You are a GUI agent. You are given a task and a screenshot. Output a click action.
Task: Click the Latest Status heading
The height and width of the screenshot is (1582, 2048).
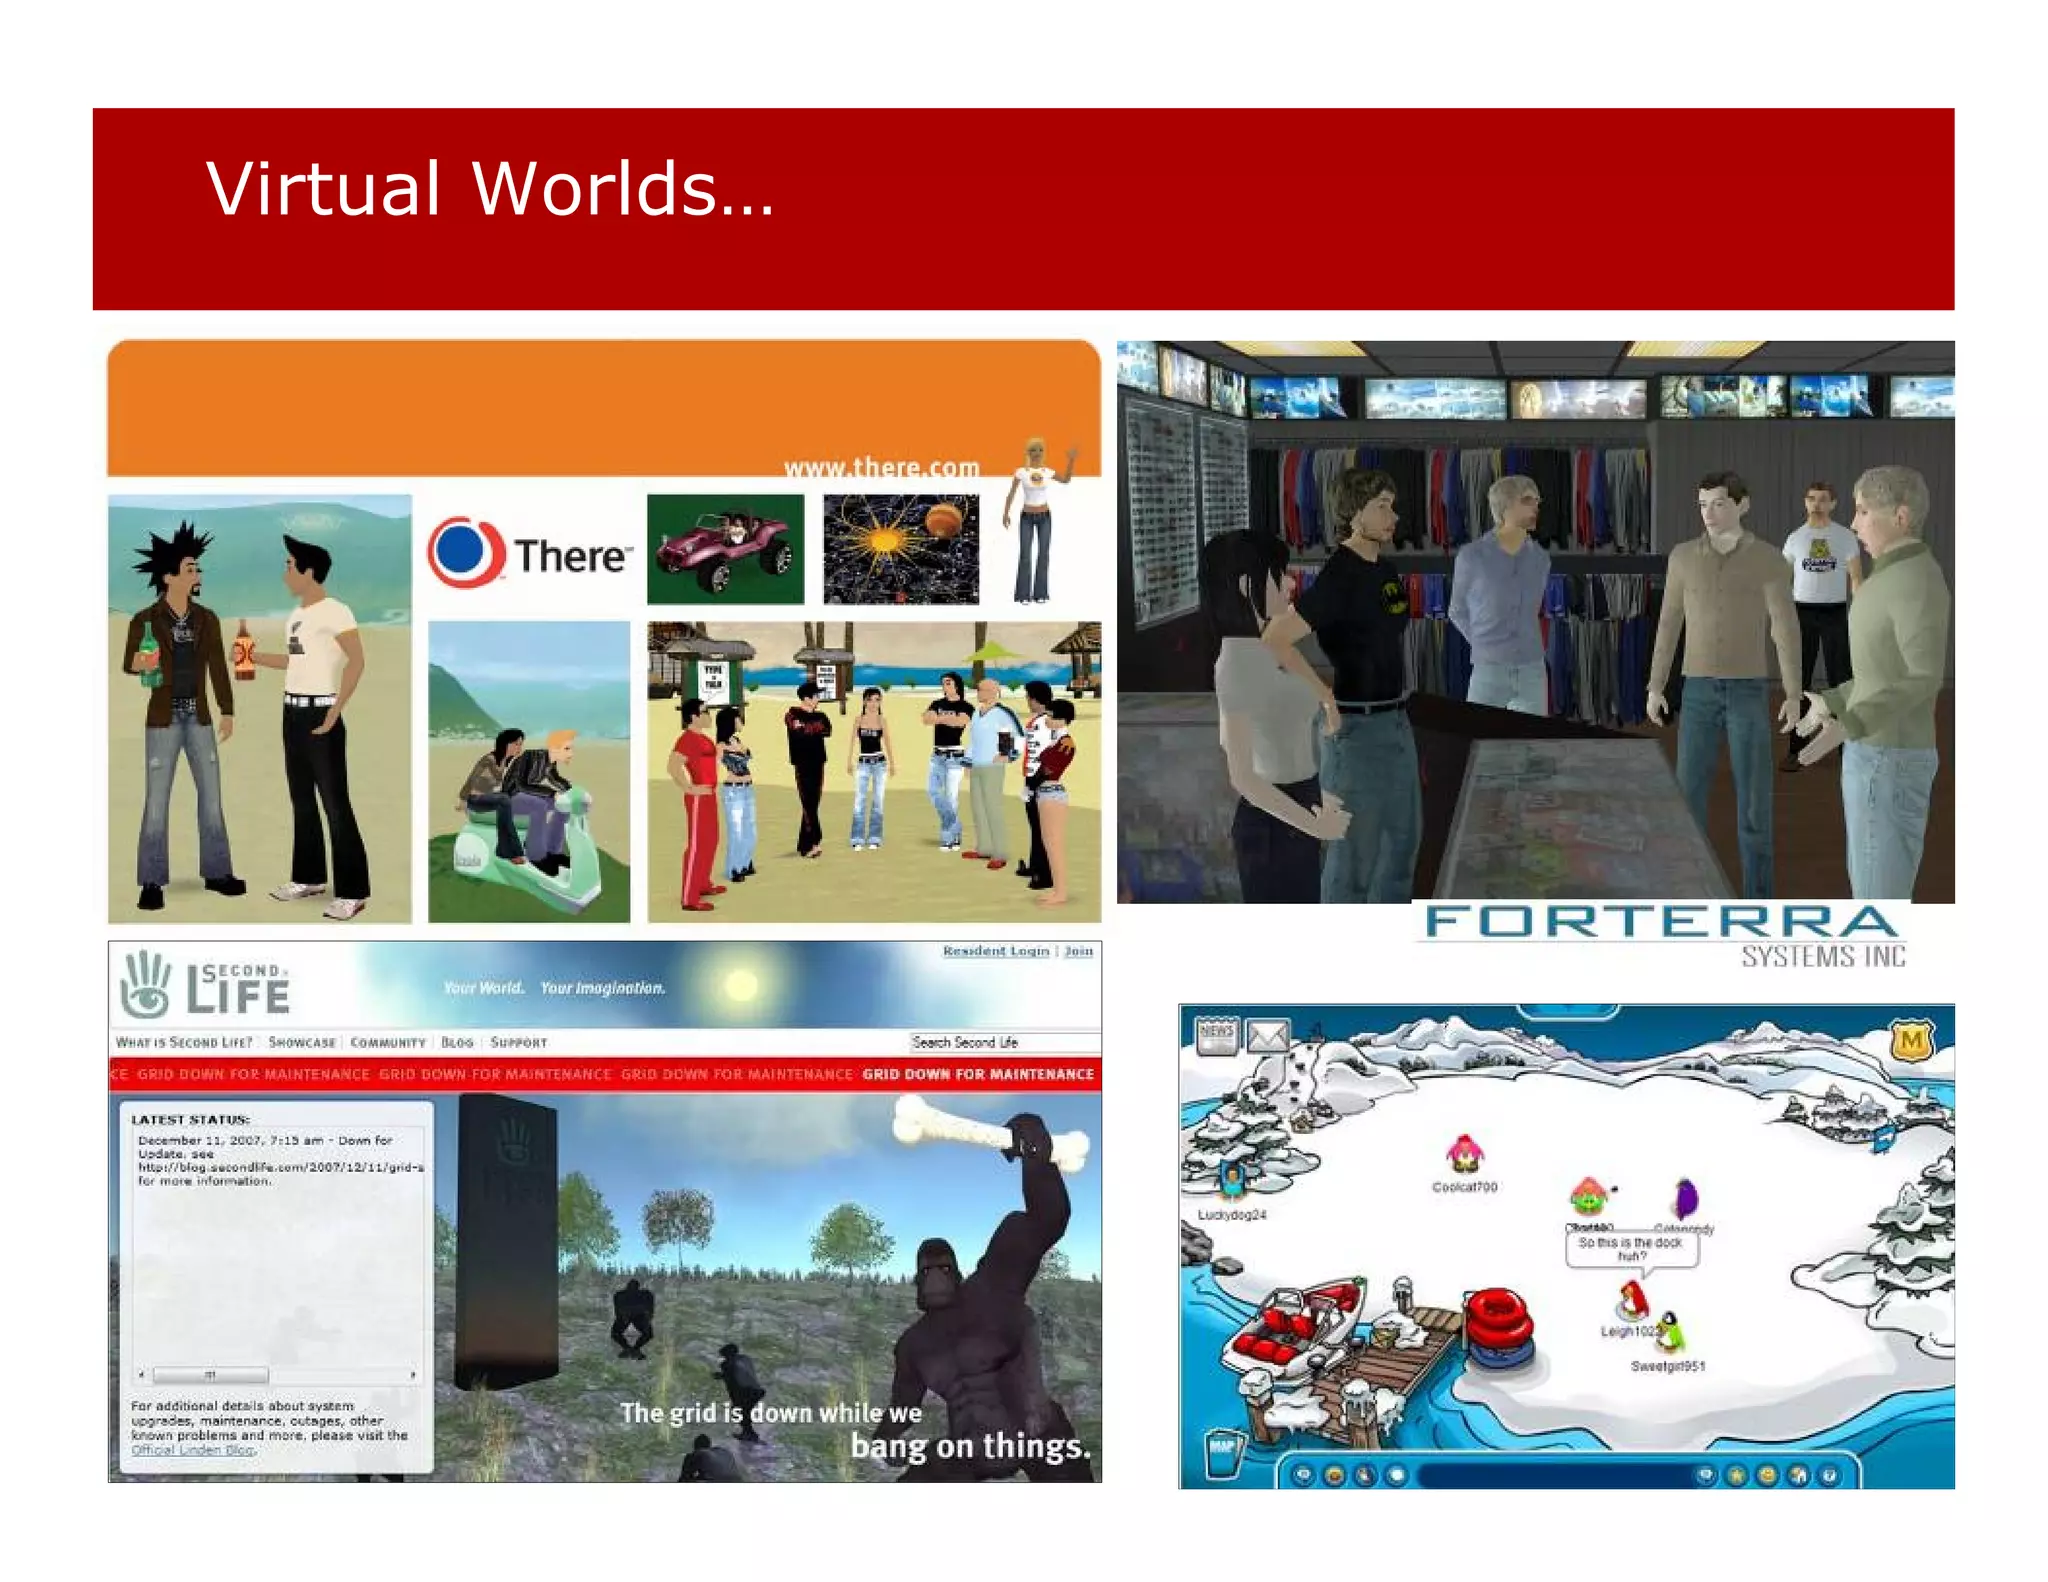click(190, 1120)
